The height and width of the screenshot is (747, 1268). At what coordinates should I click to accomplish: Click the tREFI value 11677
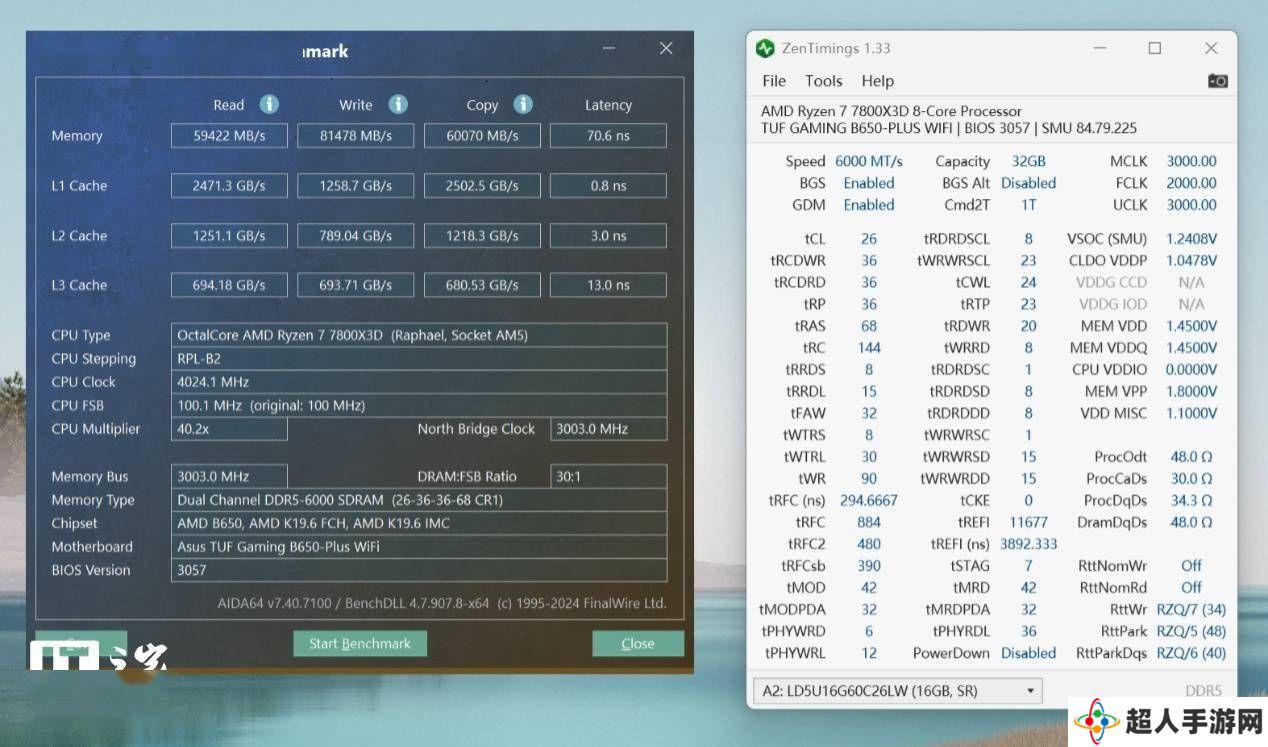tap(1028, 522)
